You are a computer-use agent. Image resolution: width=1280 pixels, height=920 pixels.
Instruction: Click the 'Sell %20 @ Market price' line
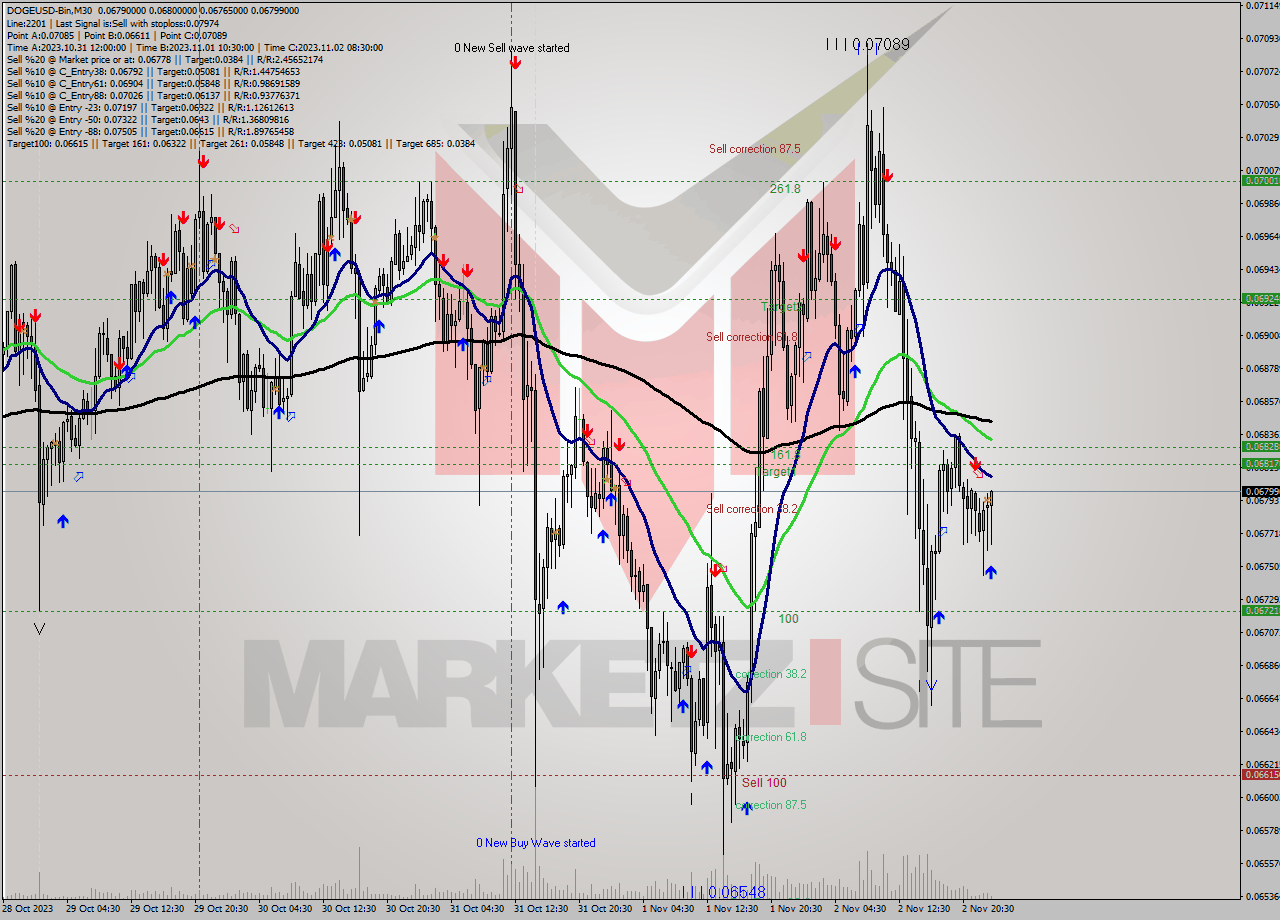point(164,59)
